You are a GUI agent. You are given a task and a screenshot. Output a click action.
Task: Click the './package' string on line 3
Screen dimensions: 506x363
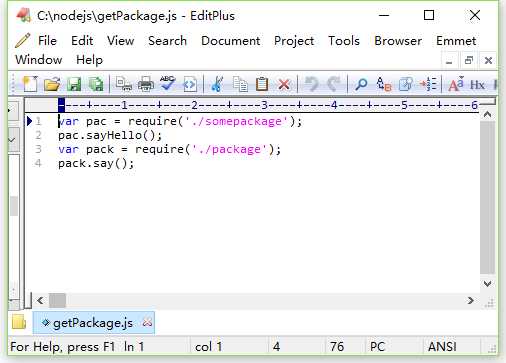230,149
